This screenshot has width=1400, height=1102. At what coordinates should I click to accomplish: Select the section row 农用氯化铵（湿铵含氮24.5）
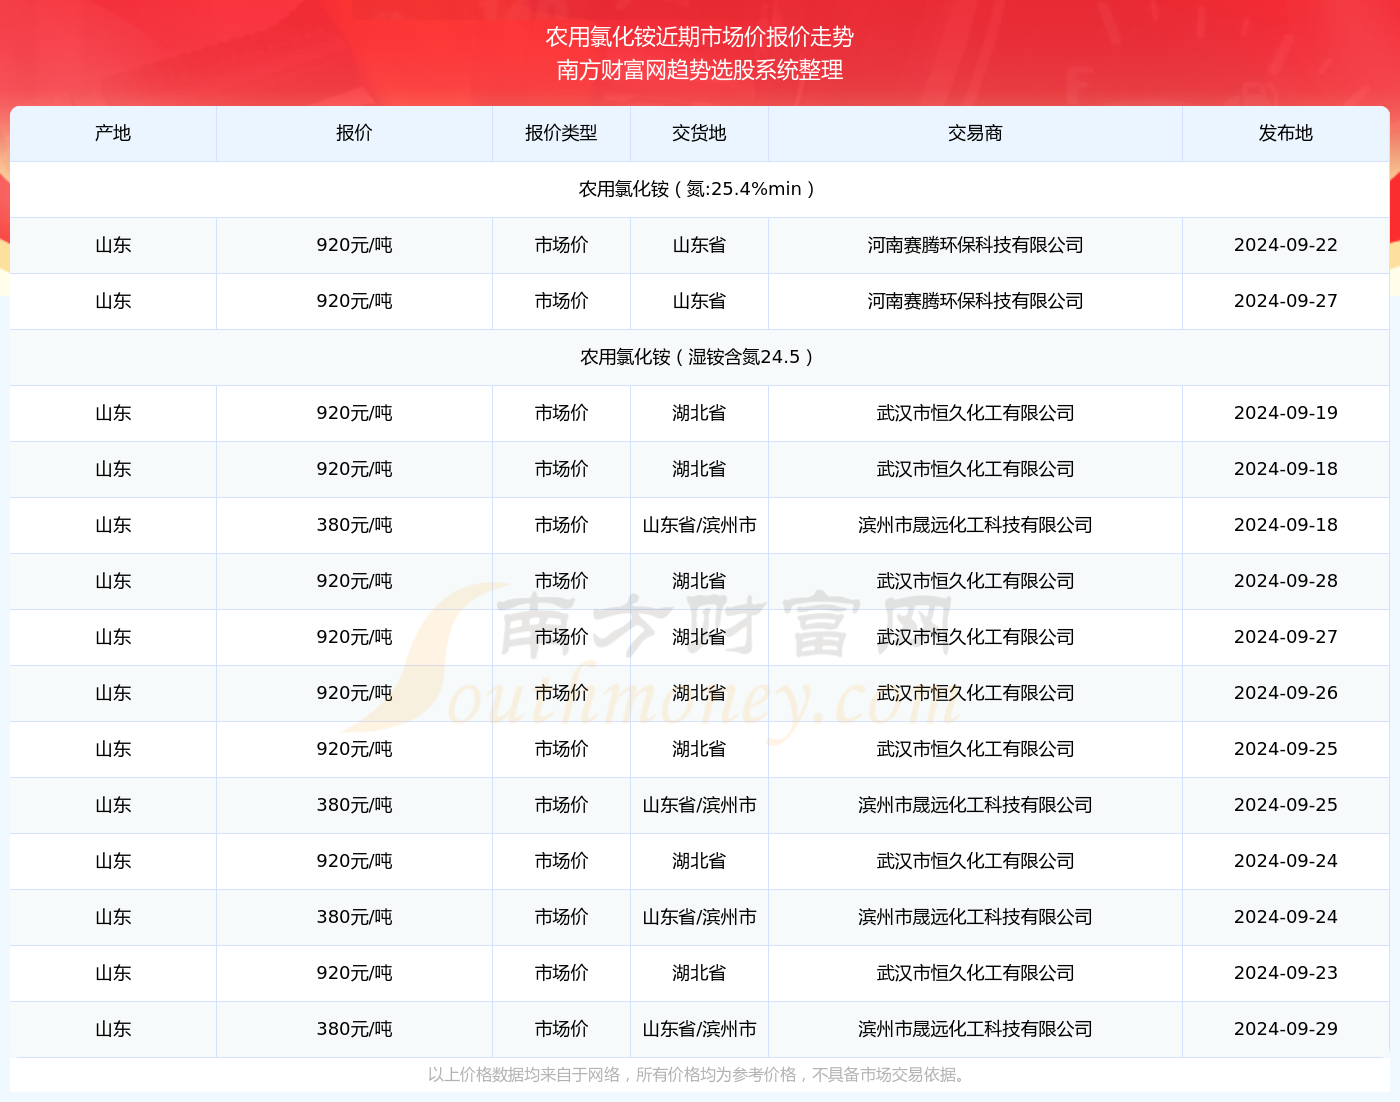pos(700,357)
